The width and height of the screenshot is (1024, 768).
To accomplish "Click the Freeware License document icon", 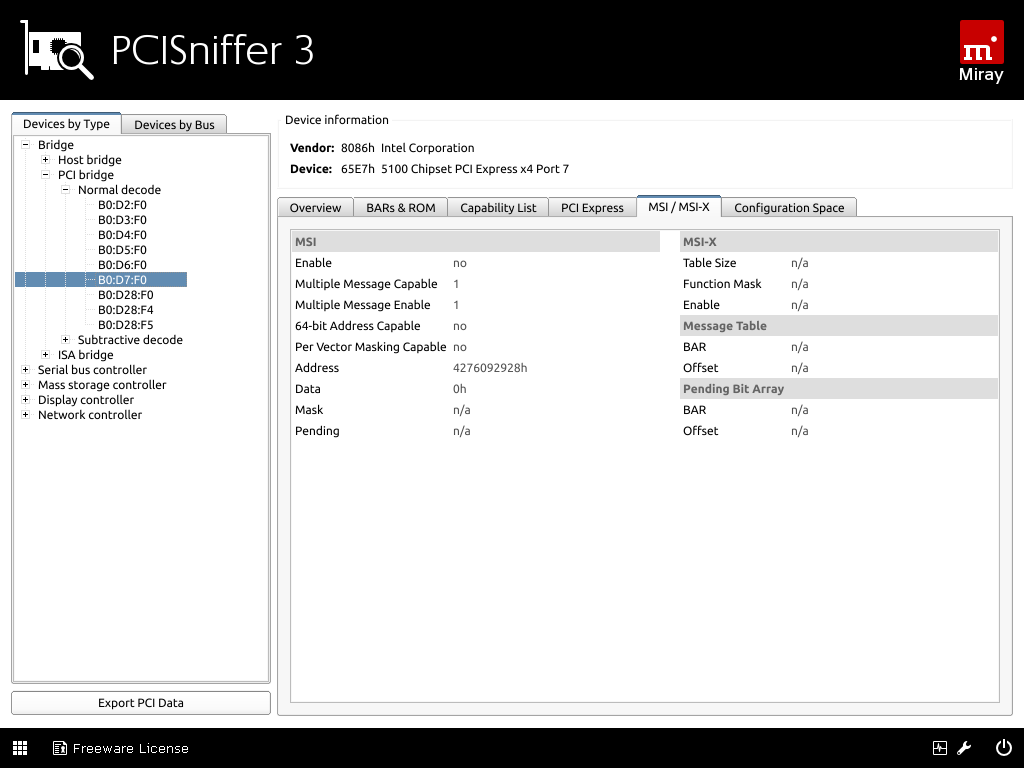I will (60, 748).
